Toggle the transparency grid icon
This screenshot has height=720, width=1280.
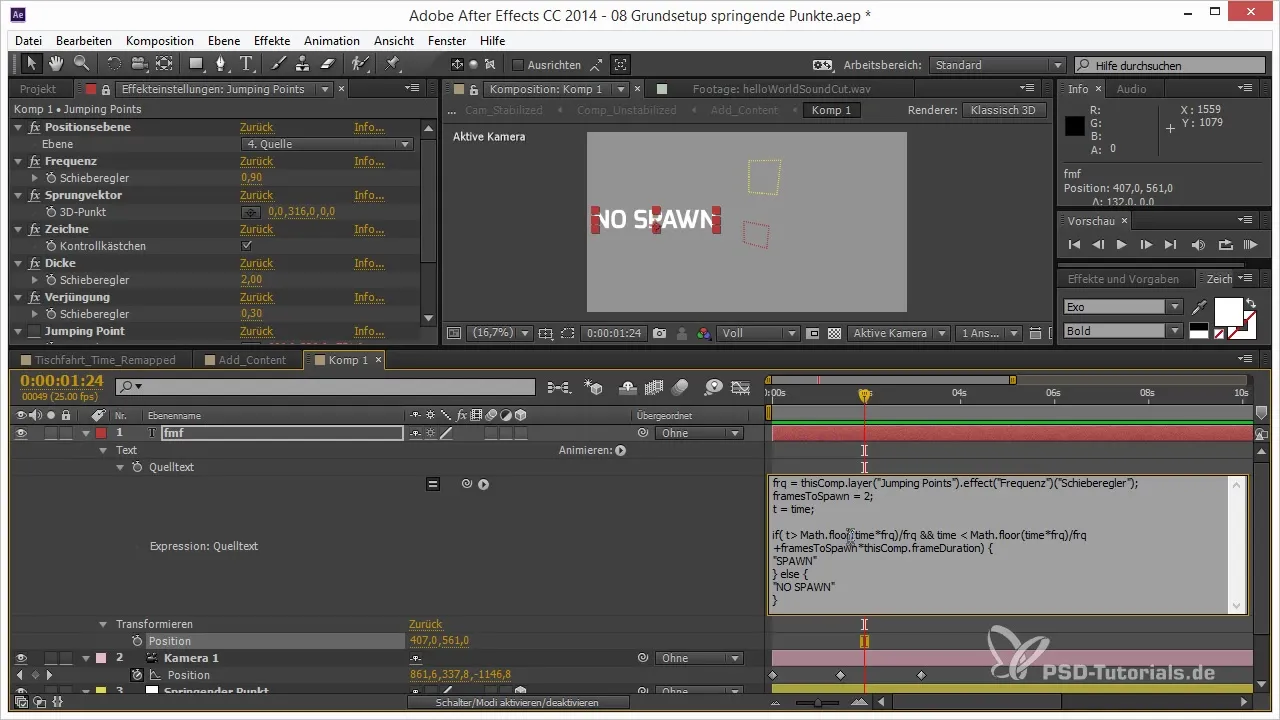click(x=833, y=333)
